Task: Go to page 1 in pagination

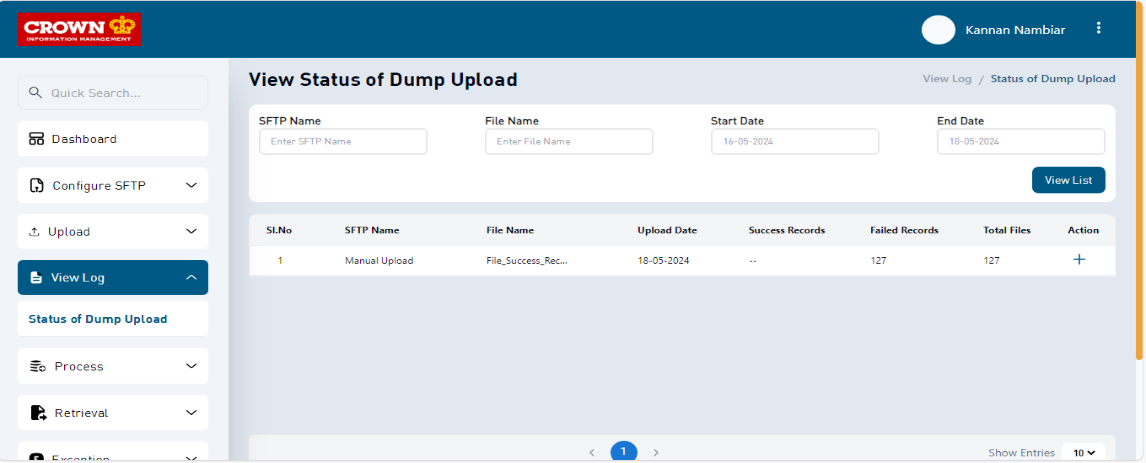Action: coord(623,452)
